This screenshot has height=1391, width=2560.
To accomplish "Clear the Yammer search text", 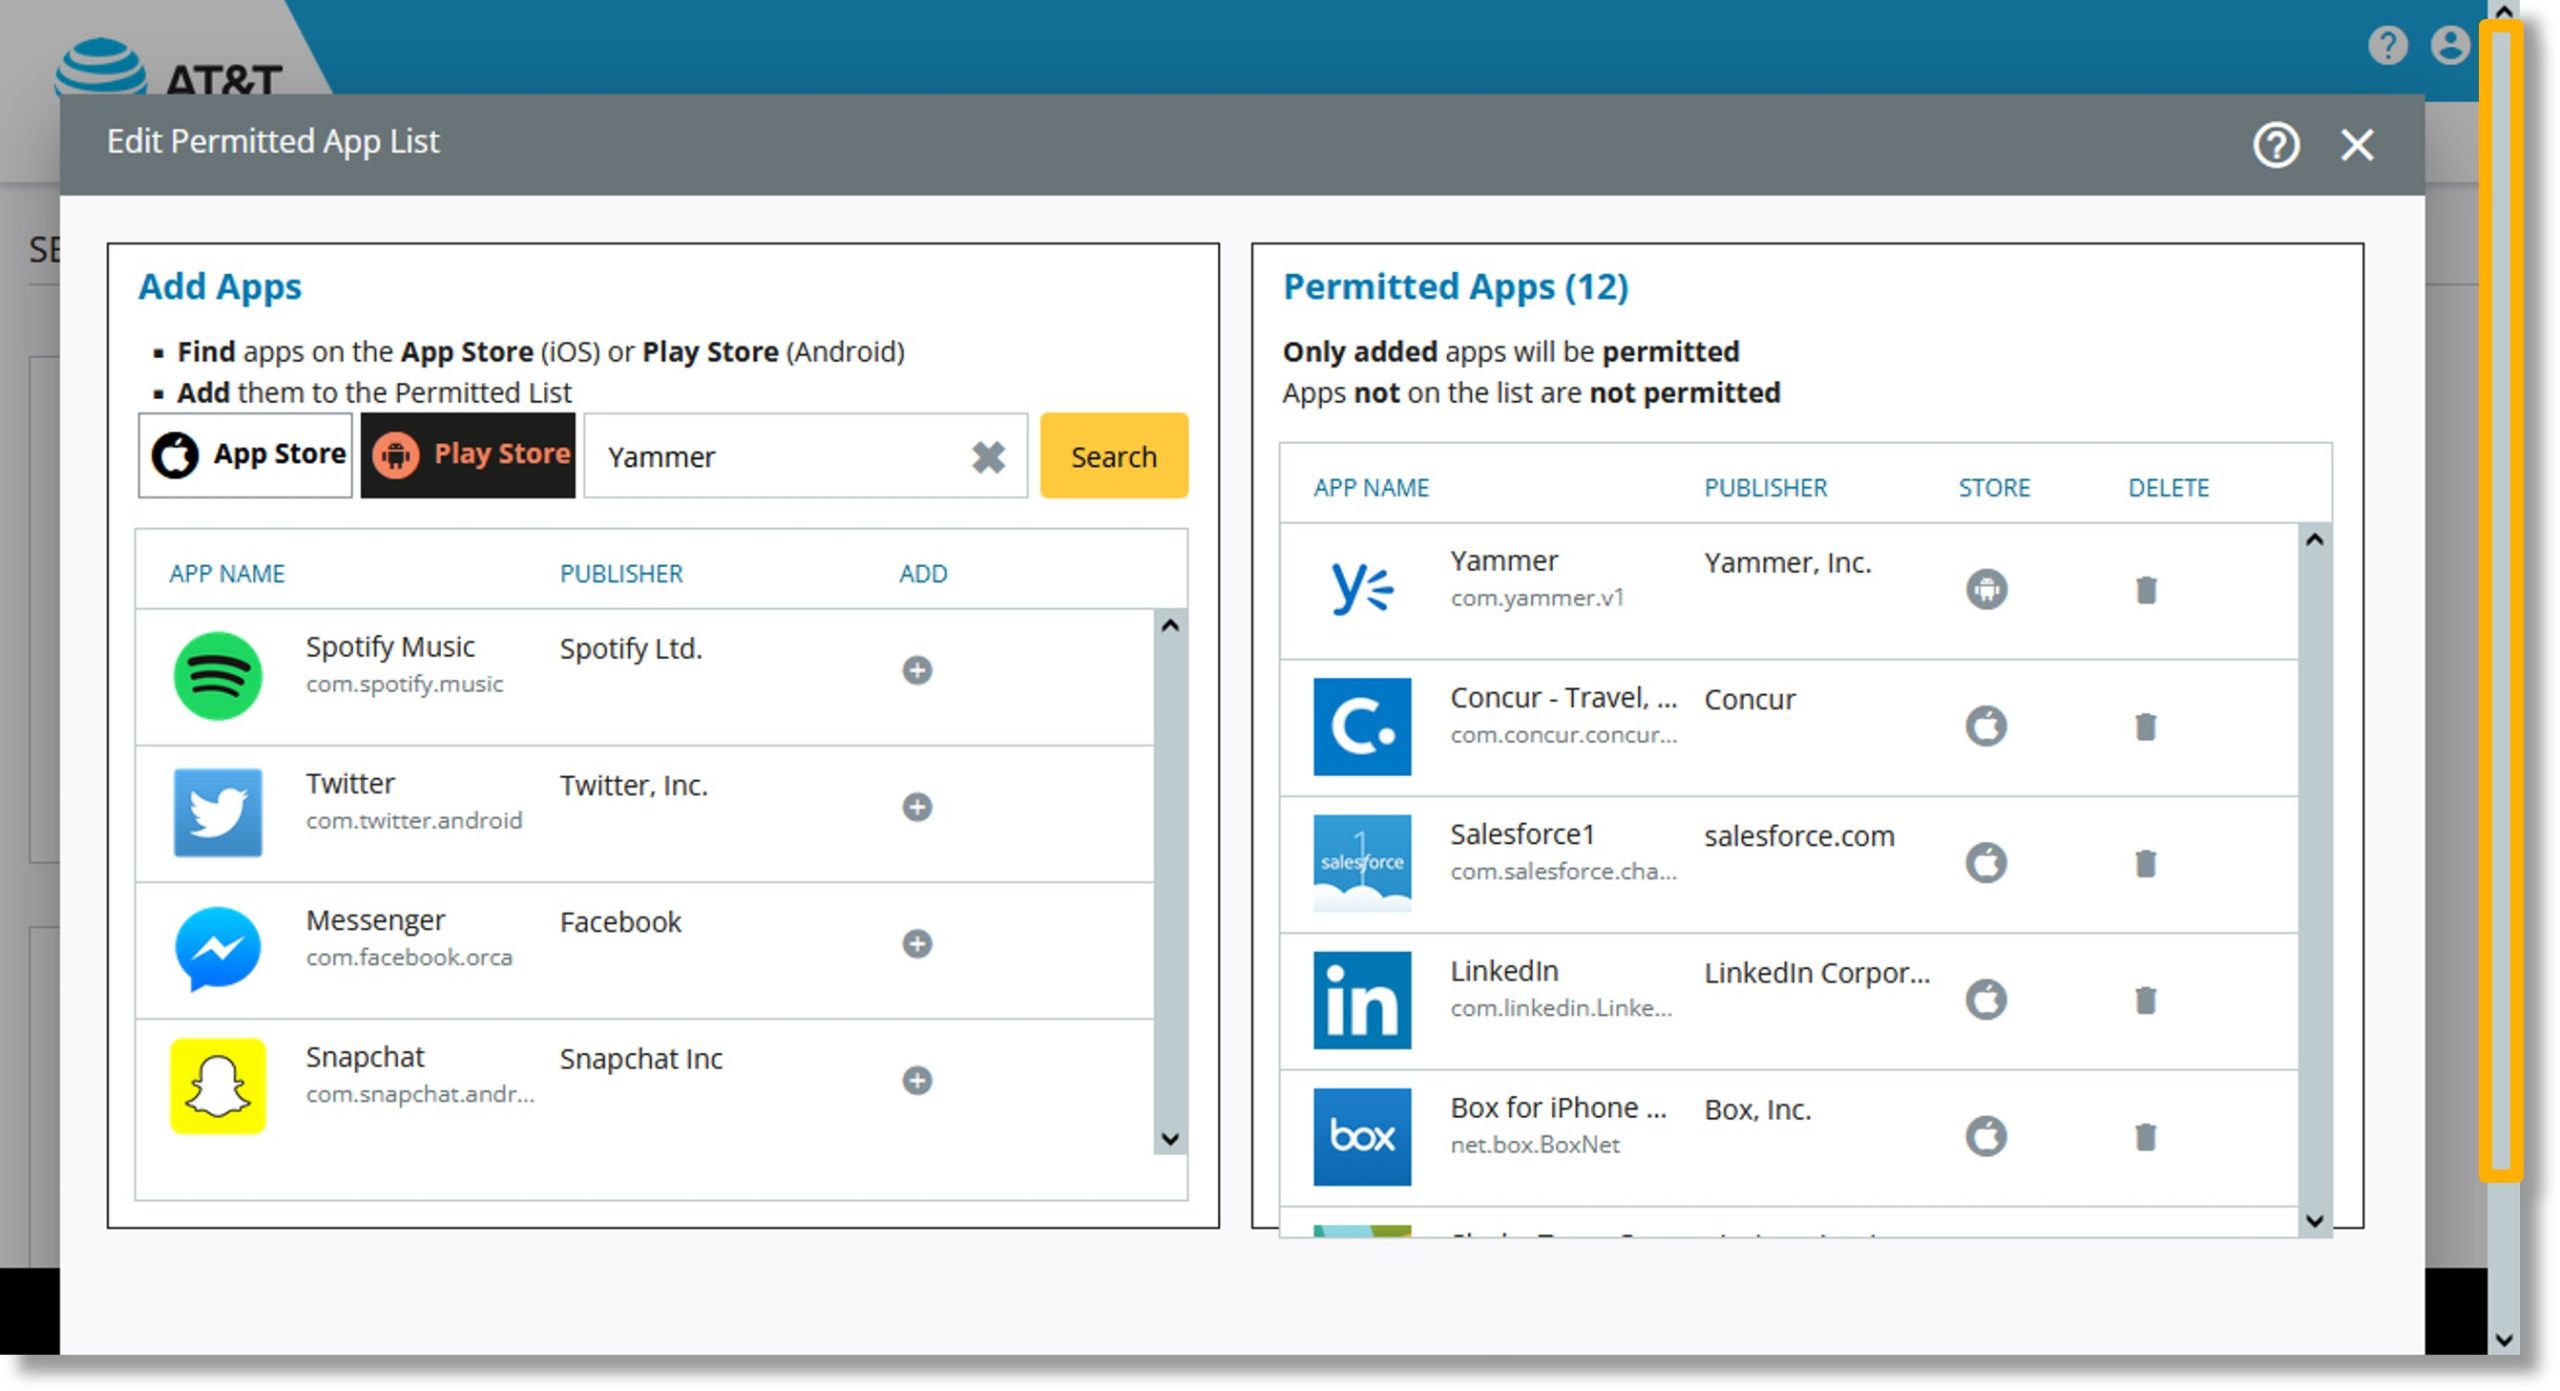I will (988, 457).
